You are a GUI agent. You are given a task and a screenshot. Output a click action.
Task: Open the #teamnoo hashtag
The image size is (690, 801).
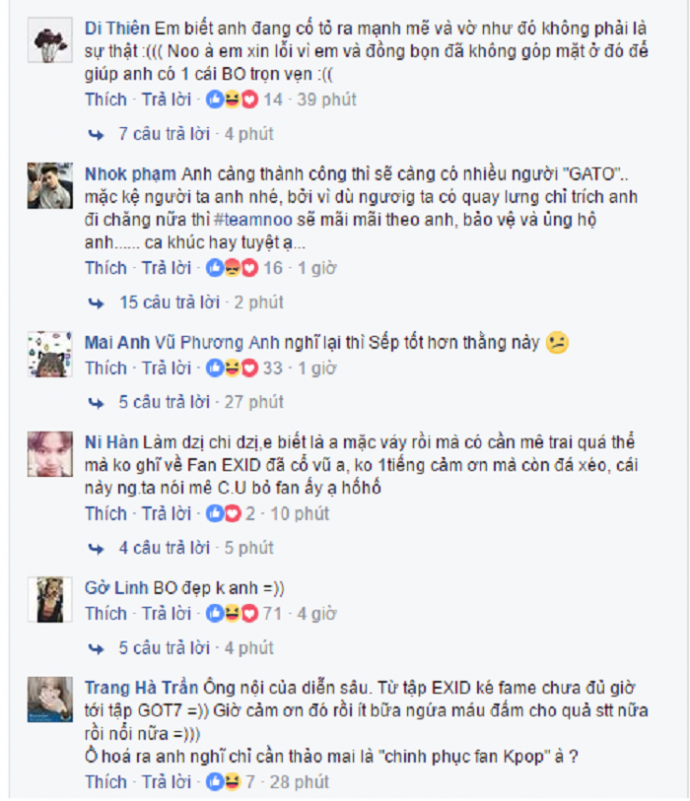point(253,220)
